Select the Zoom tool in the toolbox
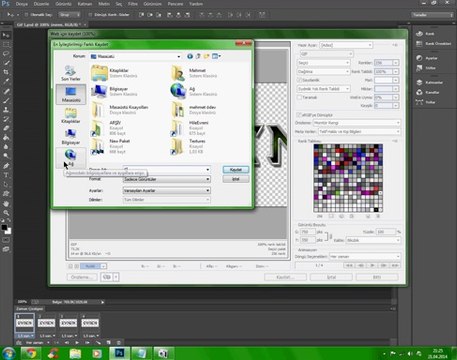The height and width of the screenshot is (360, 457). [6, 213]
